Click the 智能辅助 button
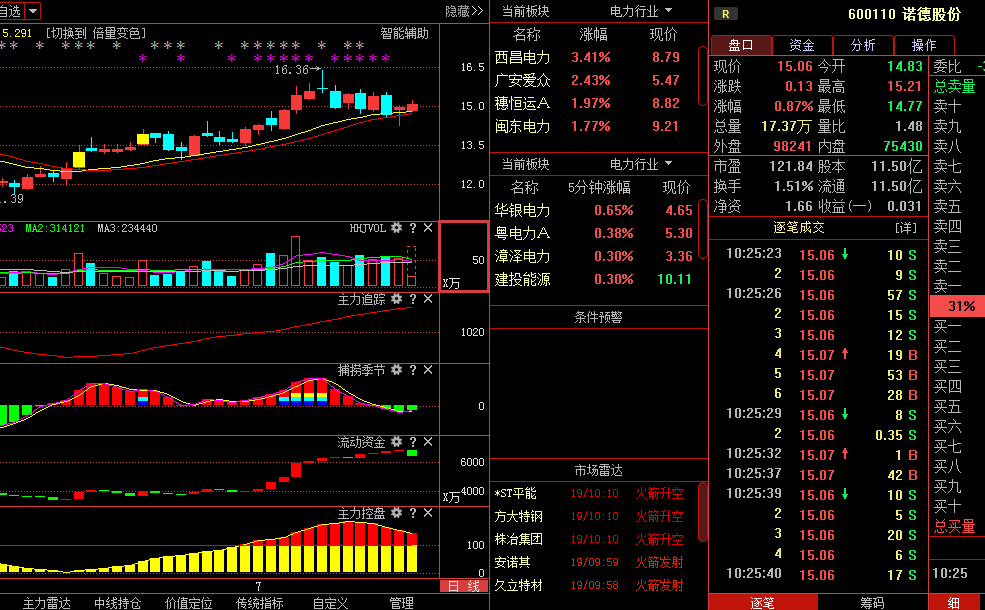 (405, 34)
